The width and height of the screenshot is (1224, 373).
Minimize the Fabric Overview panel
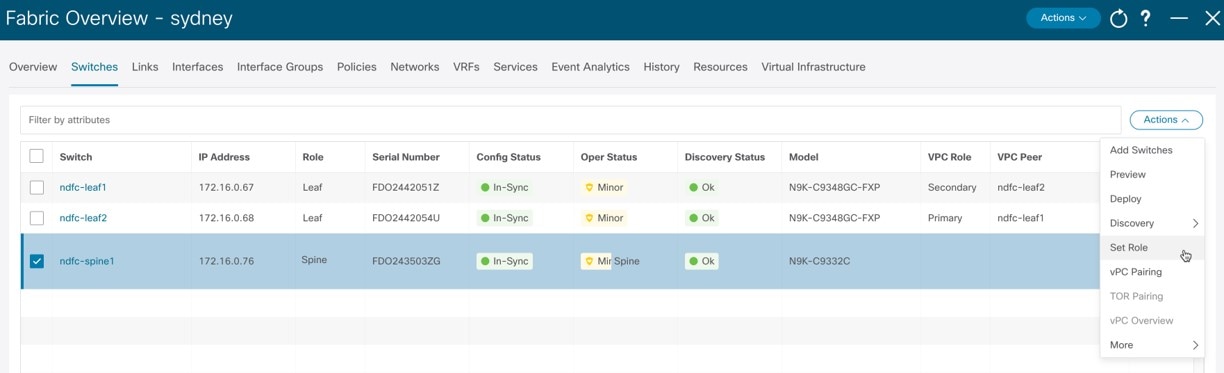tap(1179, 18)
